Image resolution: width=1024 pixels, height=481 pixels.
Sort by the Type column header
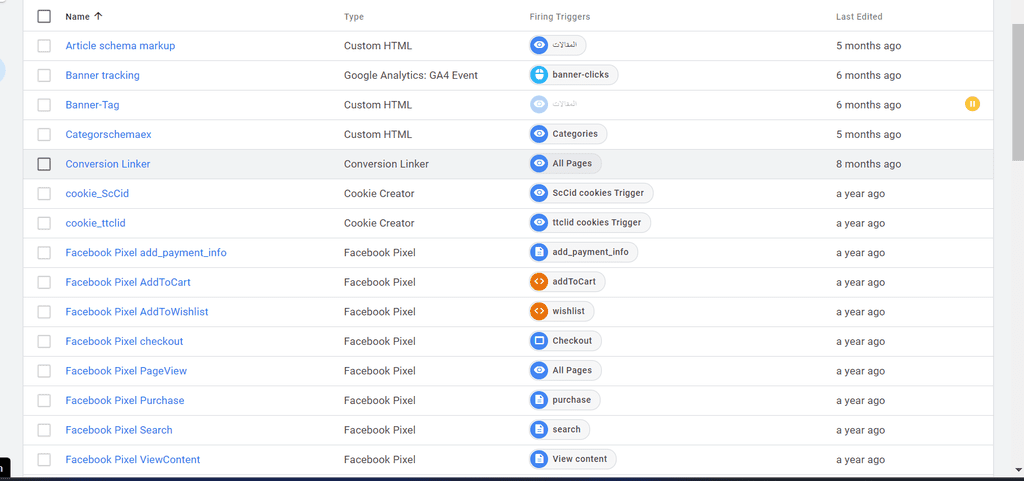(354, 17)
